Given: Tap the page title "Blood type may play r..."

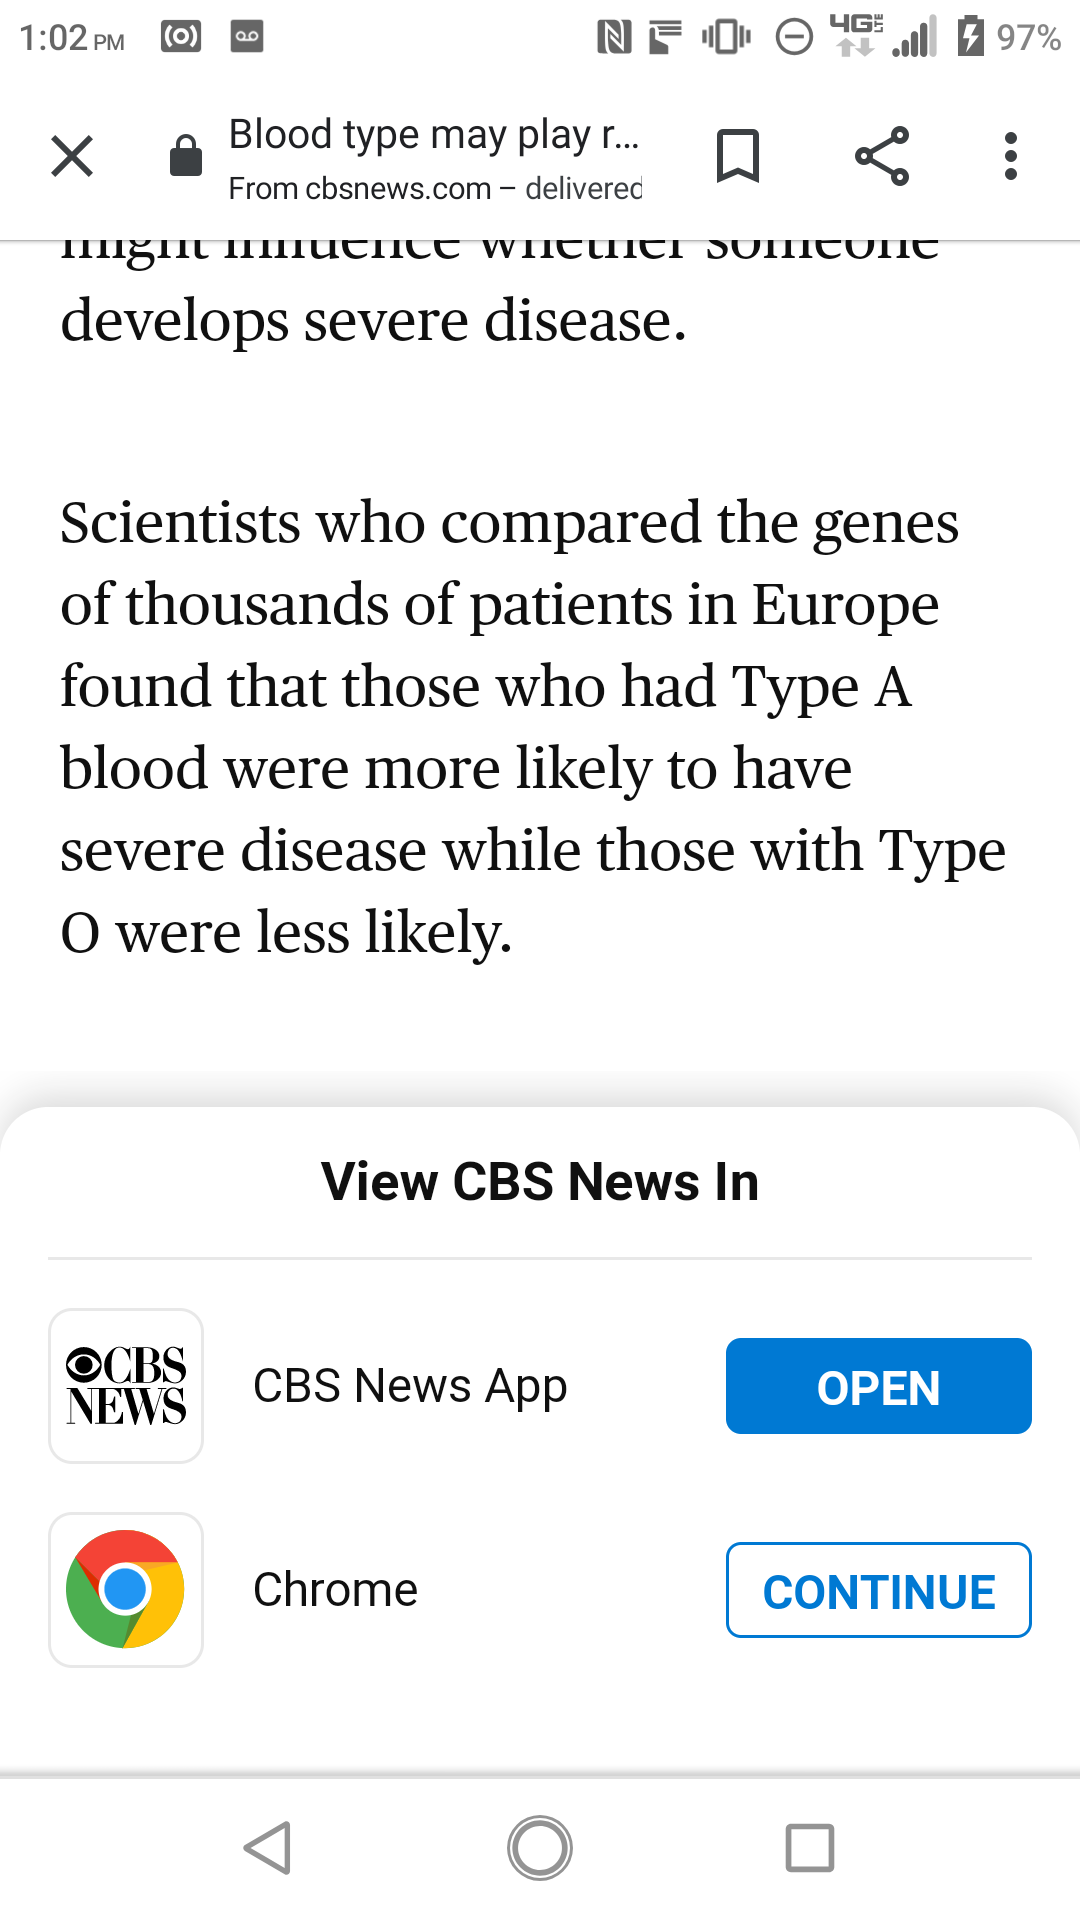Looking at the screenshot, I should pyautogui.click(x=433, y=134).
